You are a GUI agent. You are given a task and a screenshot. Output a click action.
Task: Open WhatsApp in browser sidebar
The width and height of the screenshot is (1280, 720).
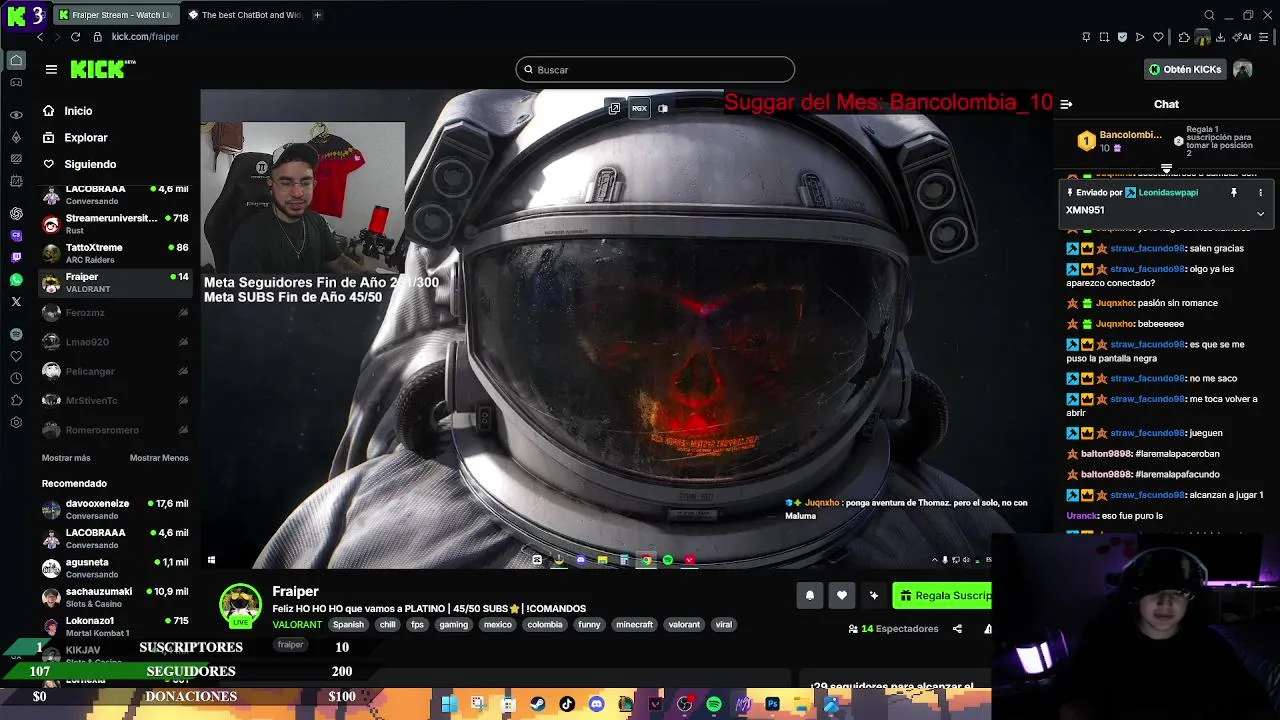click(x=16, y=280)
